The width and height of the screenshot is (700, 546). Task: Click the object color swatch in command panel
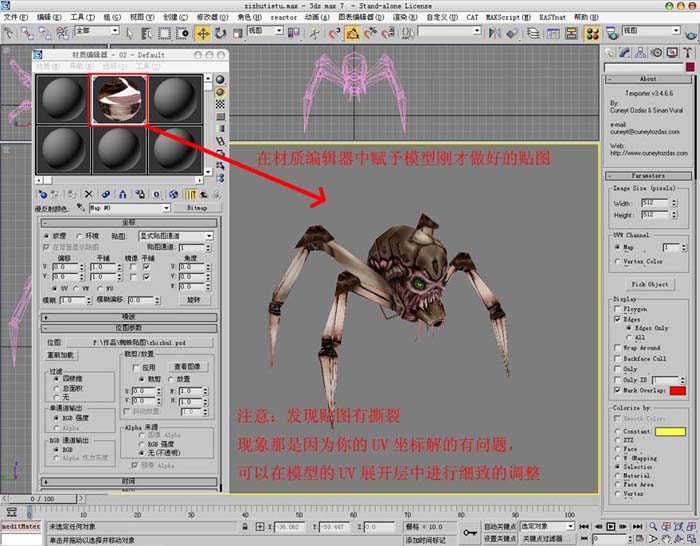coord(690,67)
